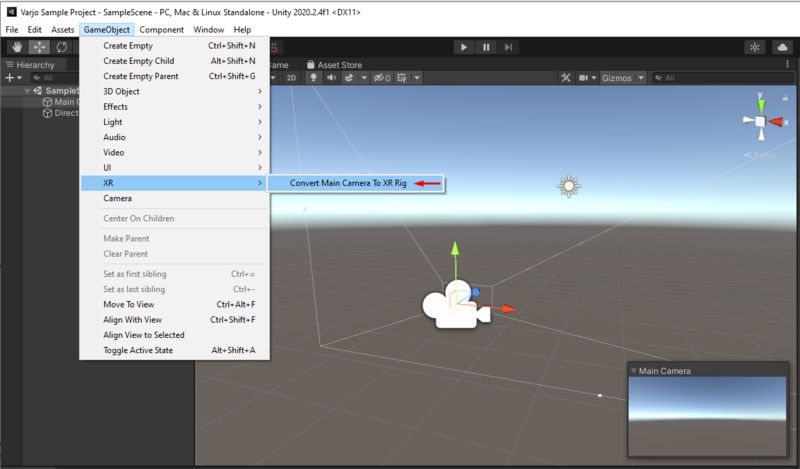Close the open GameObject menu
Screen dimensions: 800x469
[107, 30]
